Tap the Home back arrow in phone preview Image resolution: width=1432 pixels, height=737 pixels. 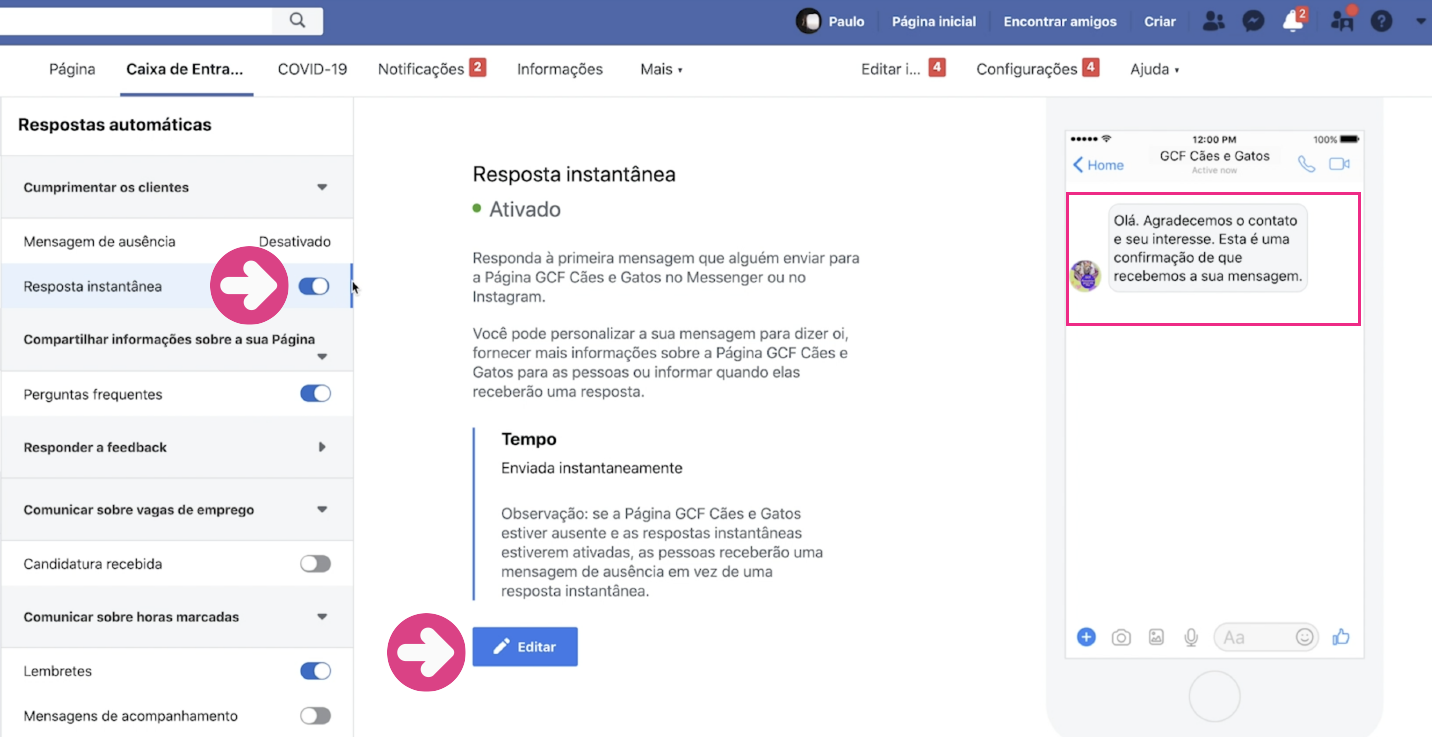point(1098,165)
